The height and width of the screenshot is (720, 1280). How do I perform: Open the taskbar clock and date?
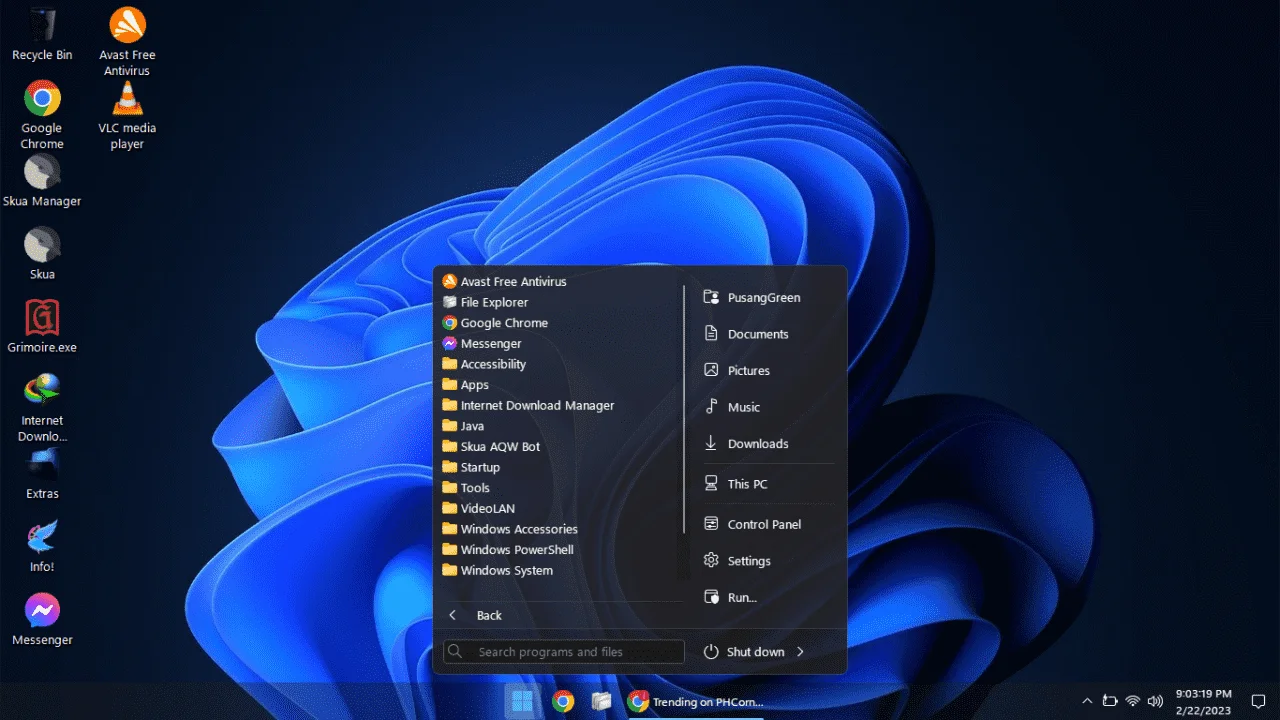pos(1204,701)
